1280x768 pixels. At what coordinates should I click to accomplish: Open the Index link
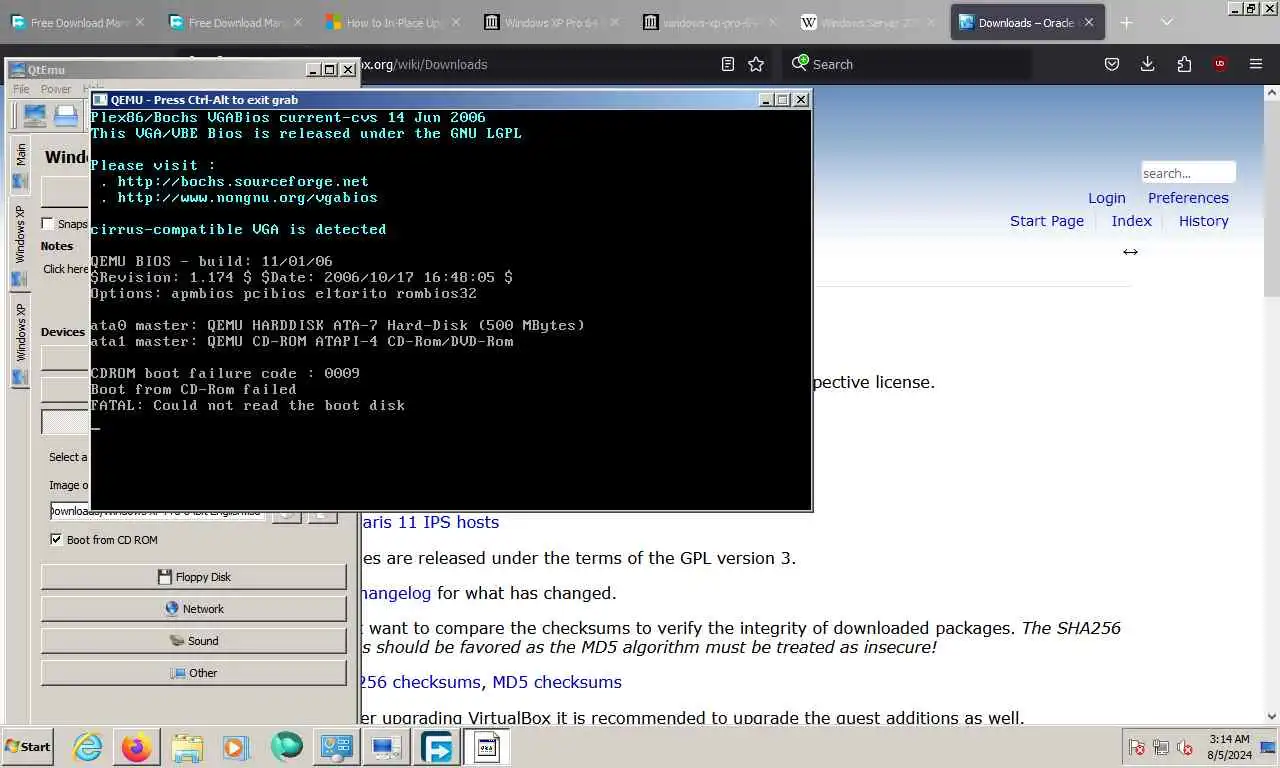1132,221
